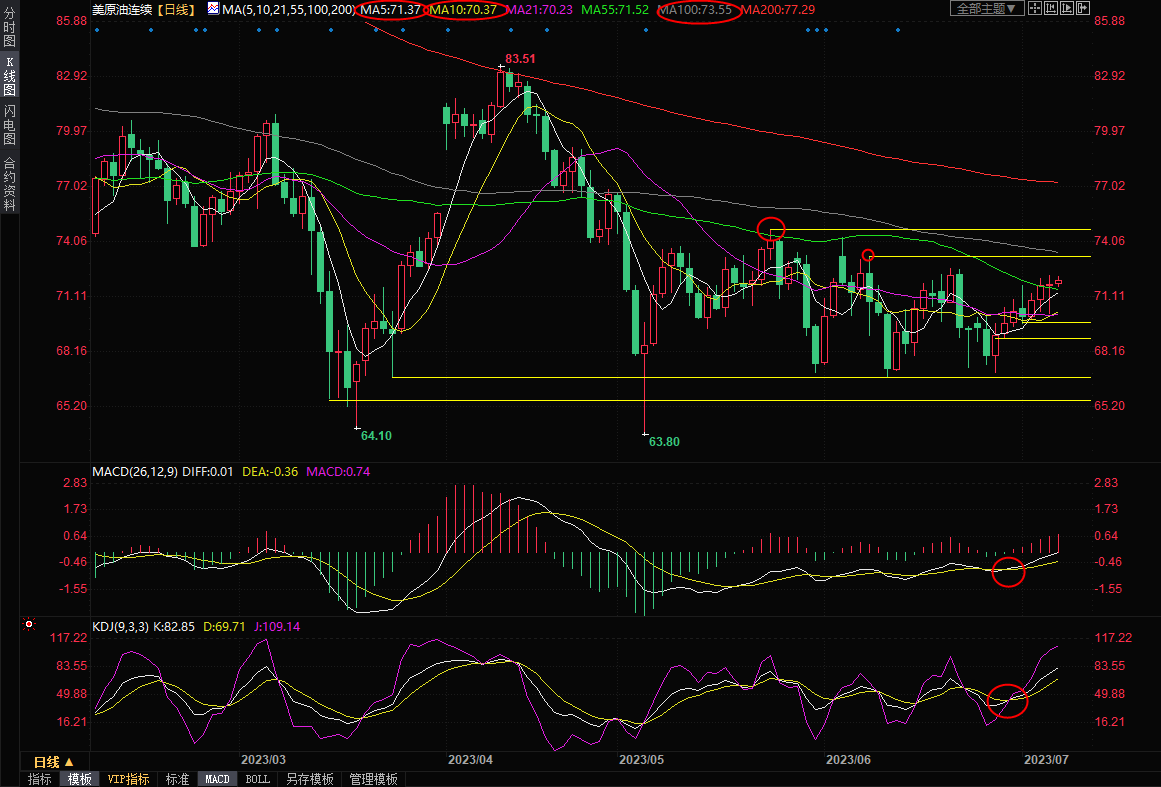Click the interval measurement icon at top right
Image resolution: width=1161 pixels, height=787 pixels.
1050,9
